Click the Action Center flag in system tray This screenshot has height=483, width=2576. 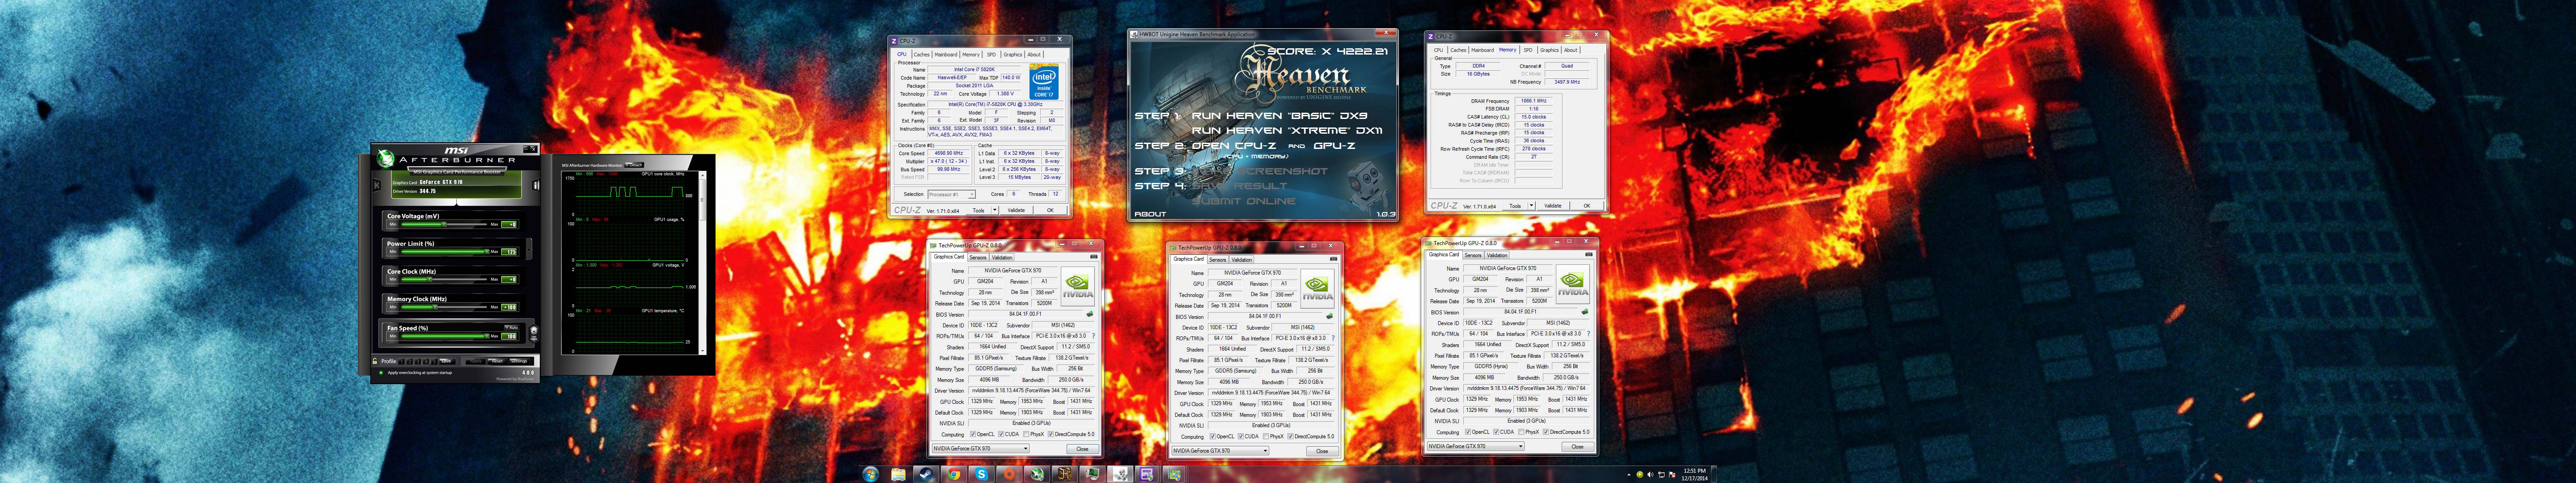pos(1672,475)
